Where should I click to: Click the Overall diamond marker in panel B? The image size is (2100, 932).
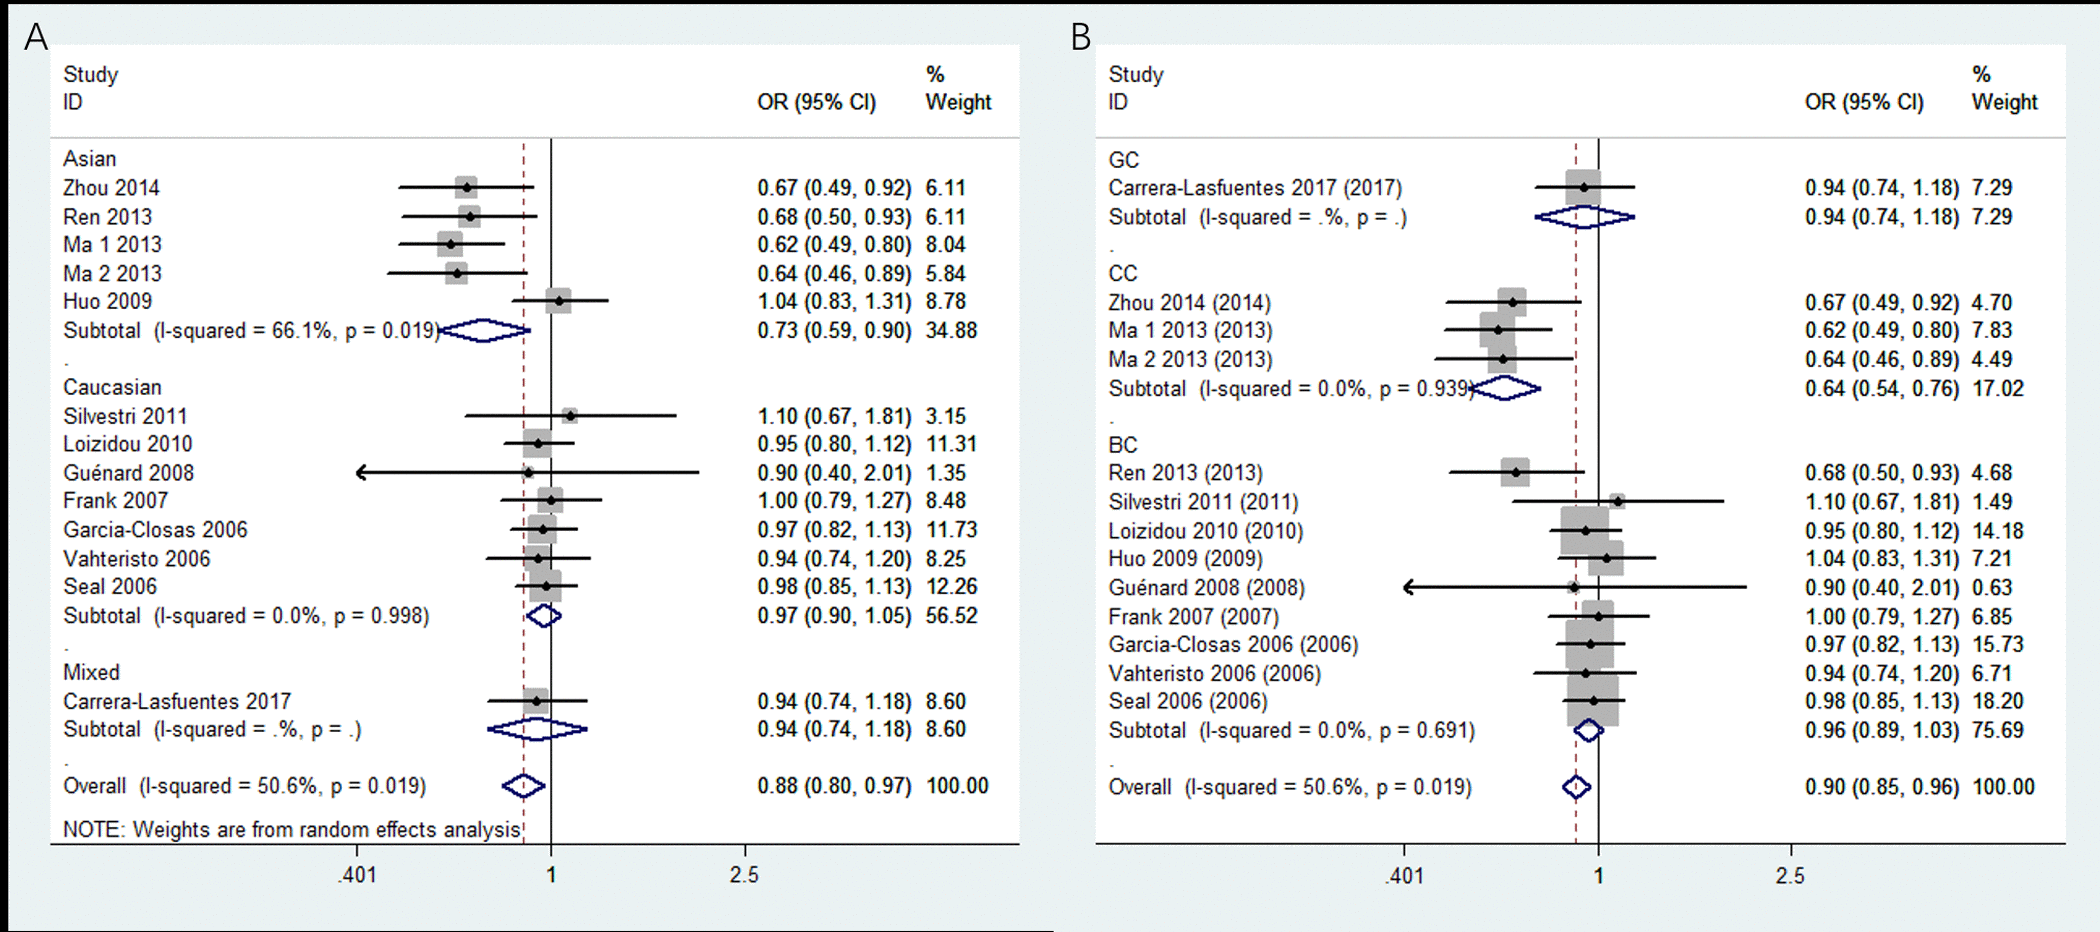(x=1576, y=788)
